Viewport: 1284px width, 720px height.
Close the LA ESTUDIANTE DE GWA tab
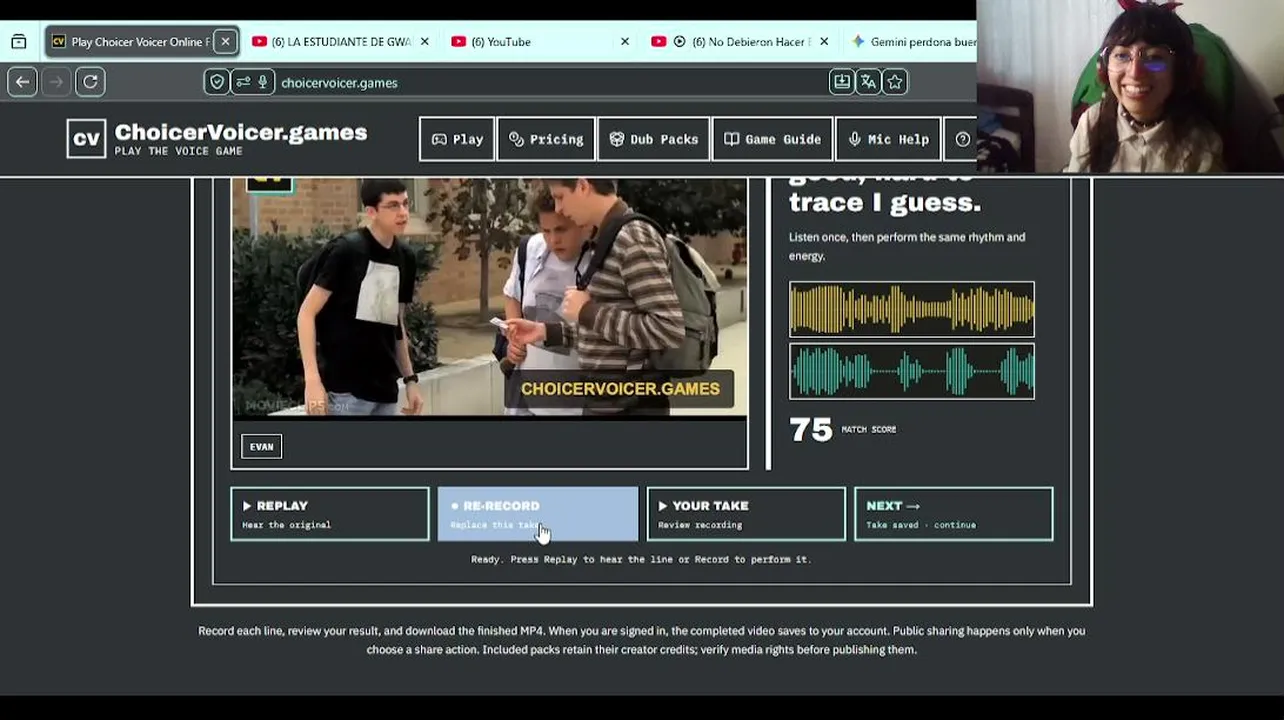click(424, 41)
